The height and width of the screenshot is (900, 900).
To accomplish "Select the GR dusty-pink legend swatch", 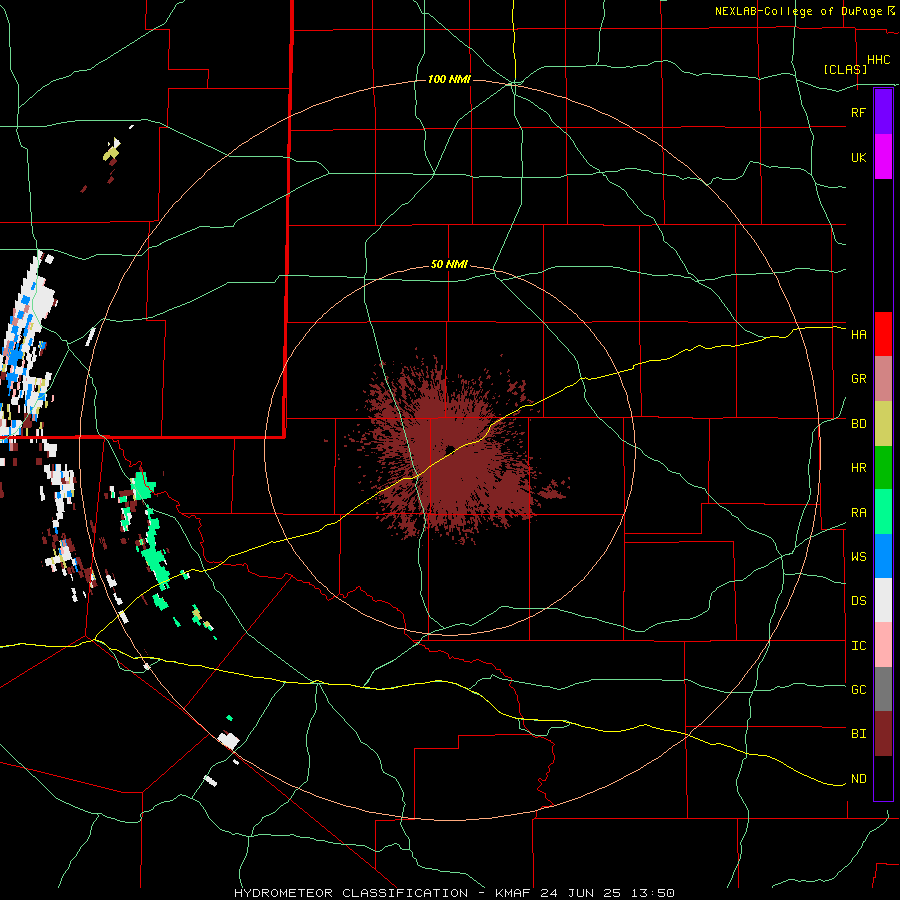I will pyautogui.click(x=883, y=379).
